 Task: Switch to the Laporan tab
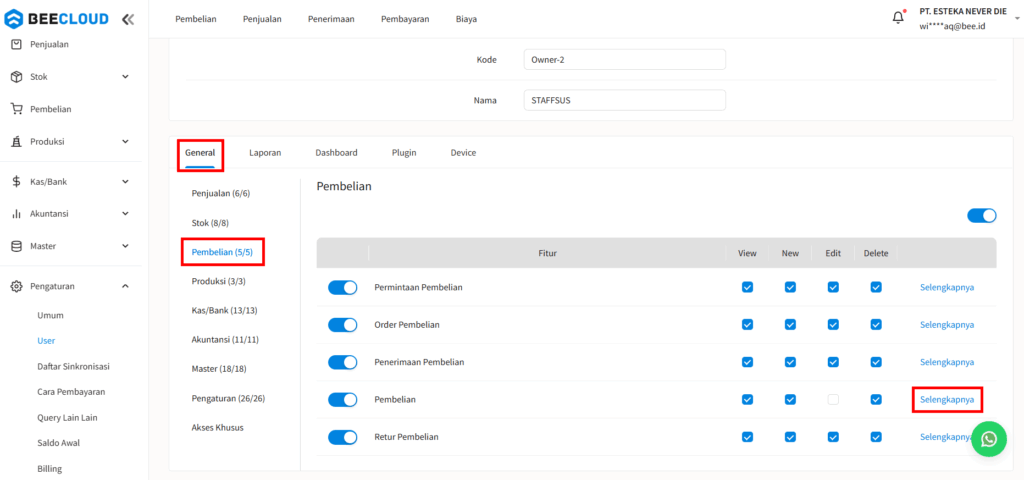[265, 153]
